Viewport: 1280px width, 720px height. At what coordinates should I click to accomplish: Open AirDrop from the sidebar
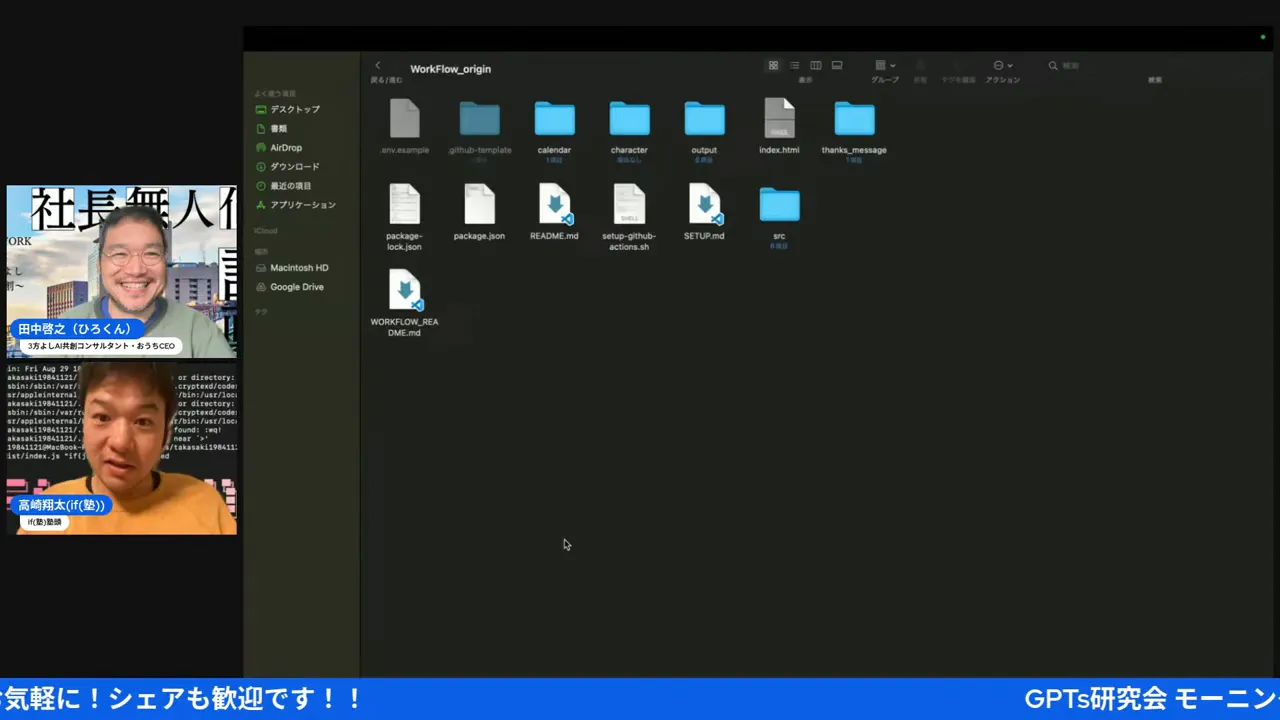point(286,147)
